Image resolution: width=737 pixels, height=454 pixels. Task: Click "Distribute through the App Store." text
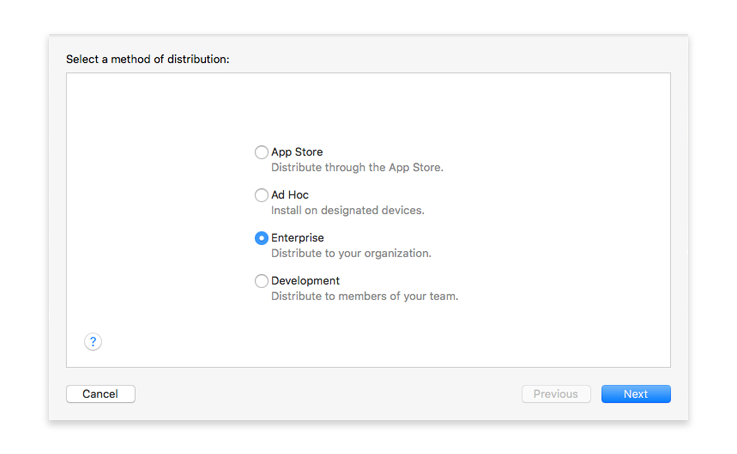tap(357, 167)
